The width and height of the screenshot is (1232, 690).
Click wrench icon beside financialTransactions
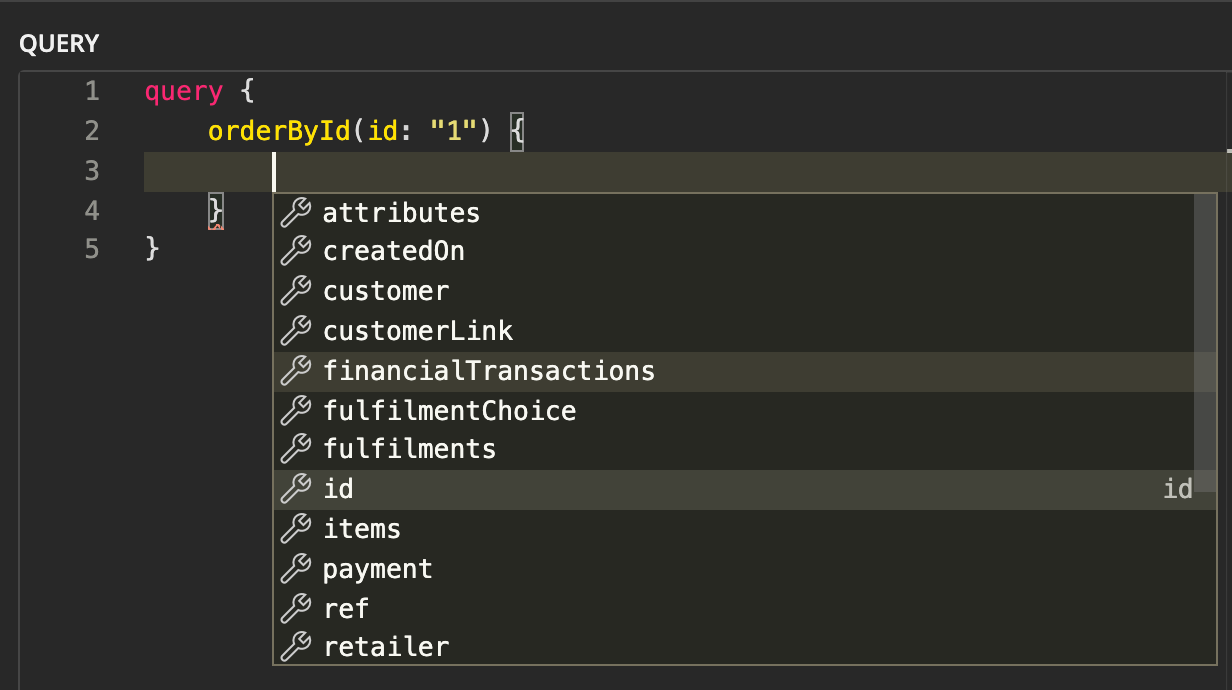point(295,371)
